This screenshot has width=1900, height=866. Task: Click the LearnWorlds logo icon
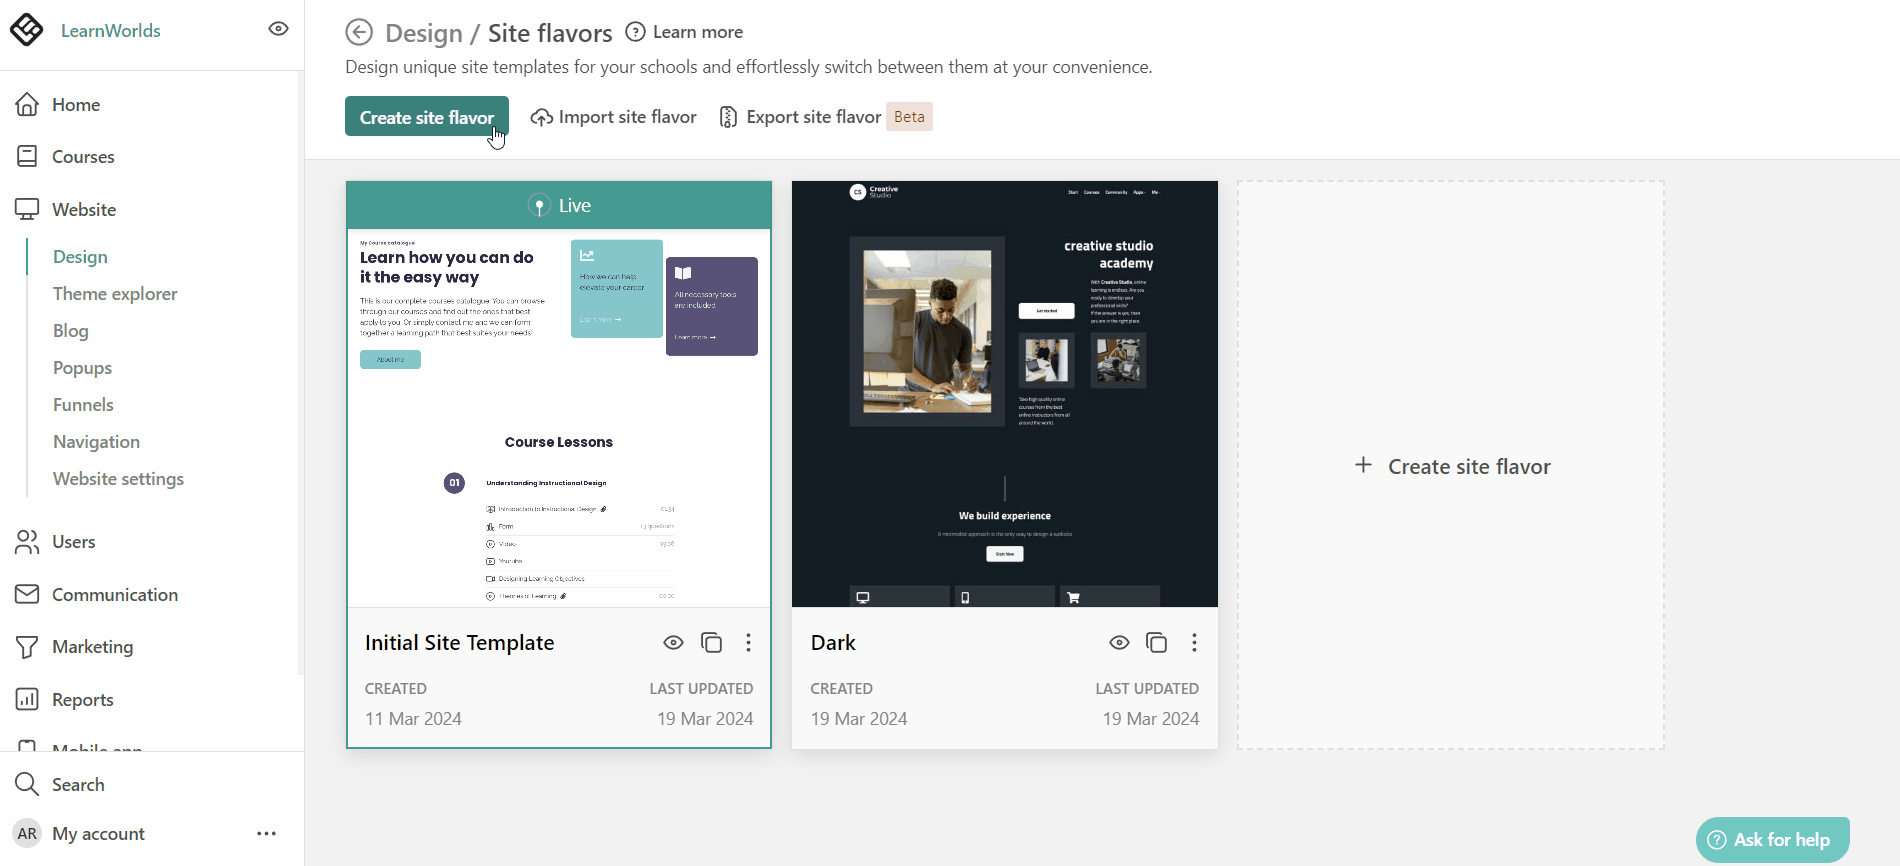tap(27, 30)
